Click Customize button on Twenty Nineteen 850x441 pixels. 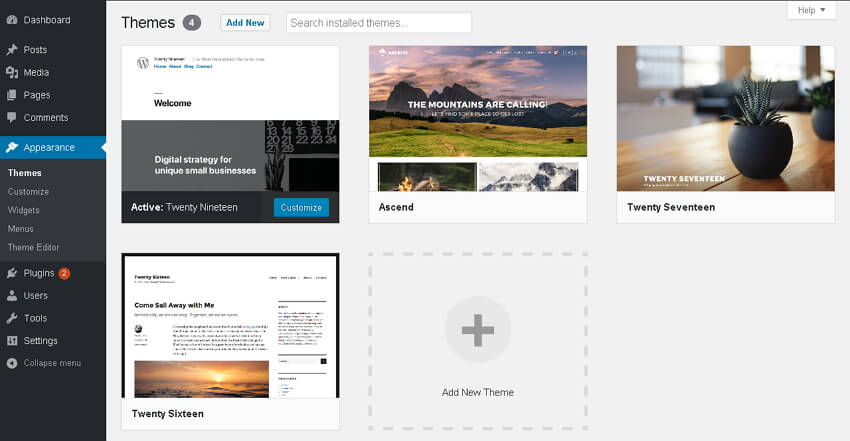click(300, 208)
